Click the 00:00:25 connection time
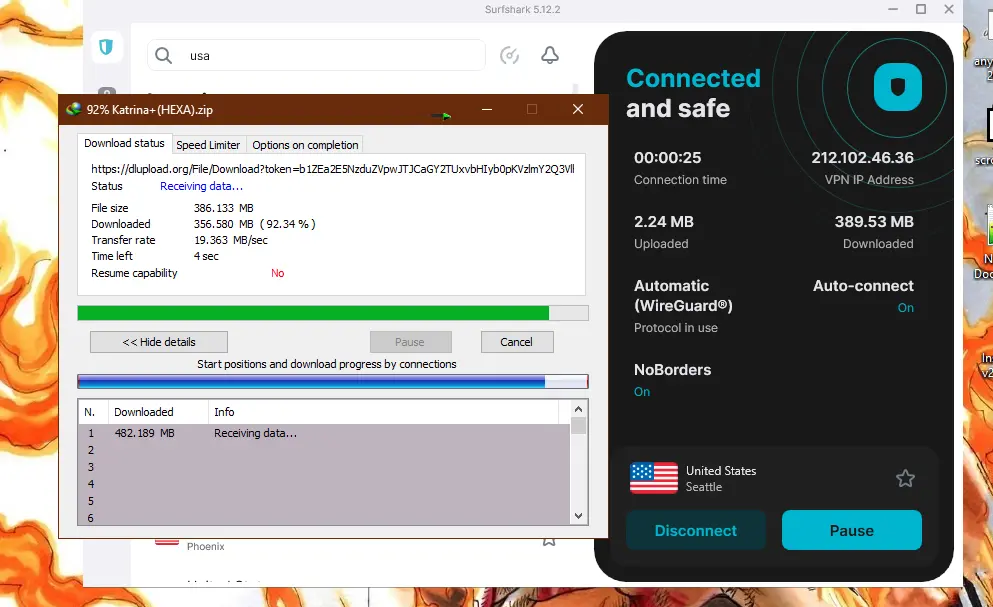Viewport: 993px width, 607px height. 667,158
